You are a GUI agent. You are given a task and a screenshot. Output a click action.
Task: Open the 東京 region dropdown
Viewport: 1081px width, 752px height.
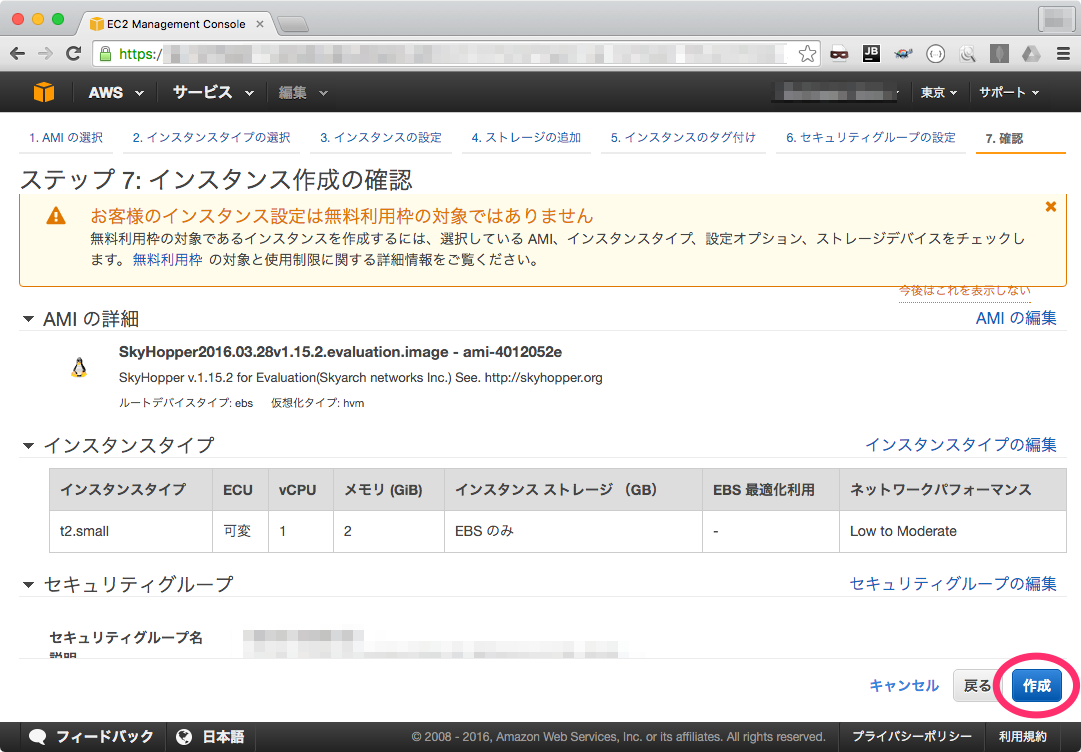click(939, 92)
